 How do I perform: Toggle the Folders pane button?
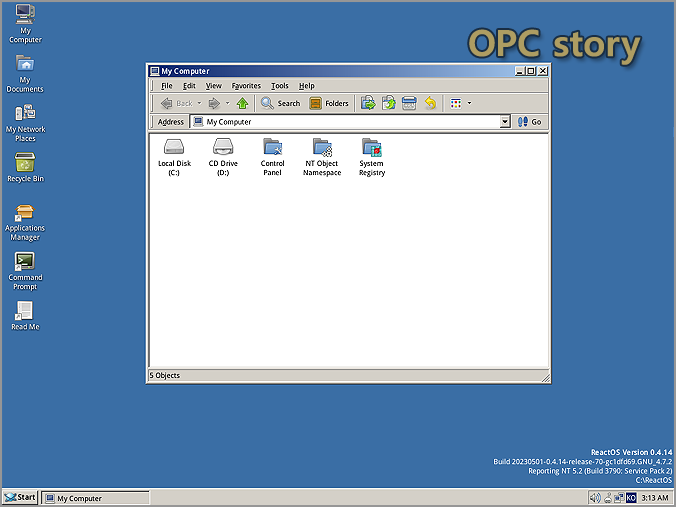coord(329,103)
